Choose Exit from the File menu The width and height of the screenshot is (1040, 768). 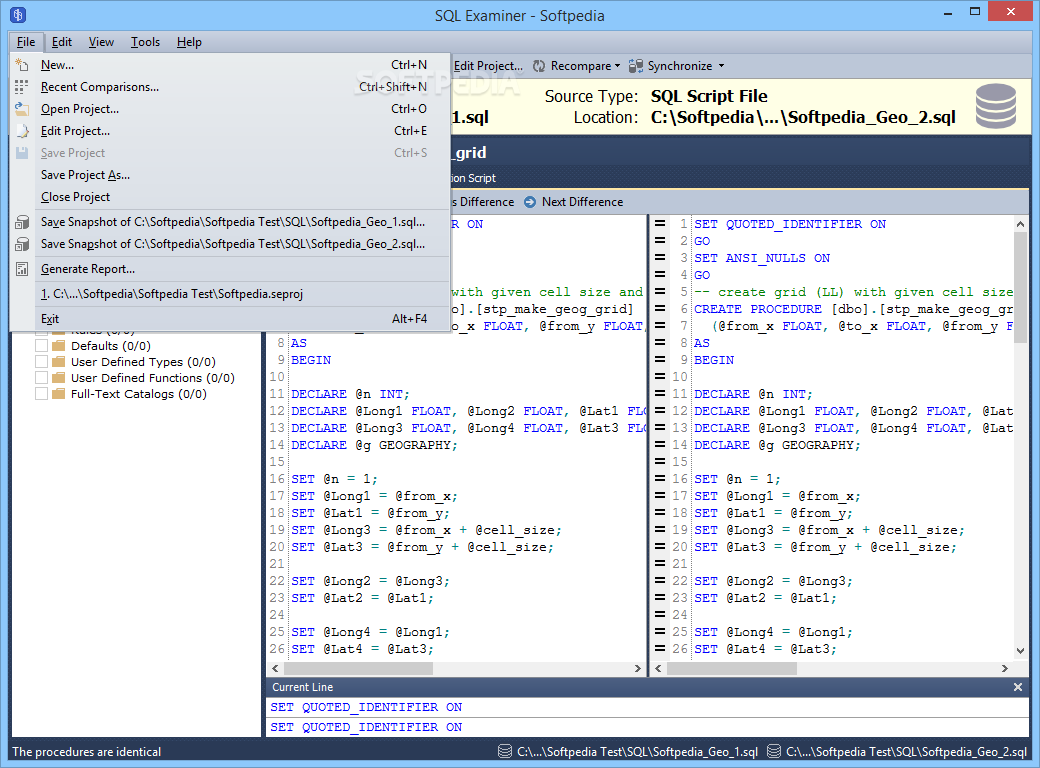click(230, 319)
